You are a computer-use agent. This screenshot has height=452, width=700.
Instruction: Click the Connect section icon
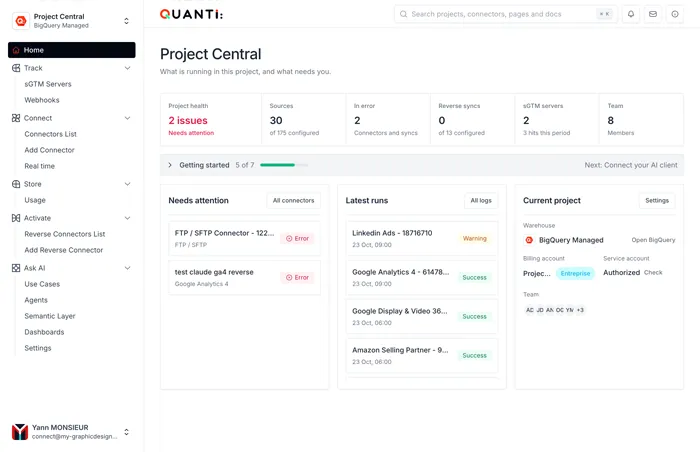(x=16, y=118)
